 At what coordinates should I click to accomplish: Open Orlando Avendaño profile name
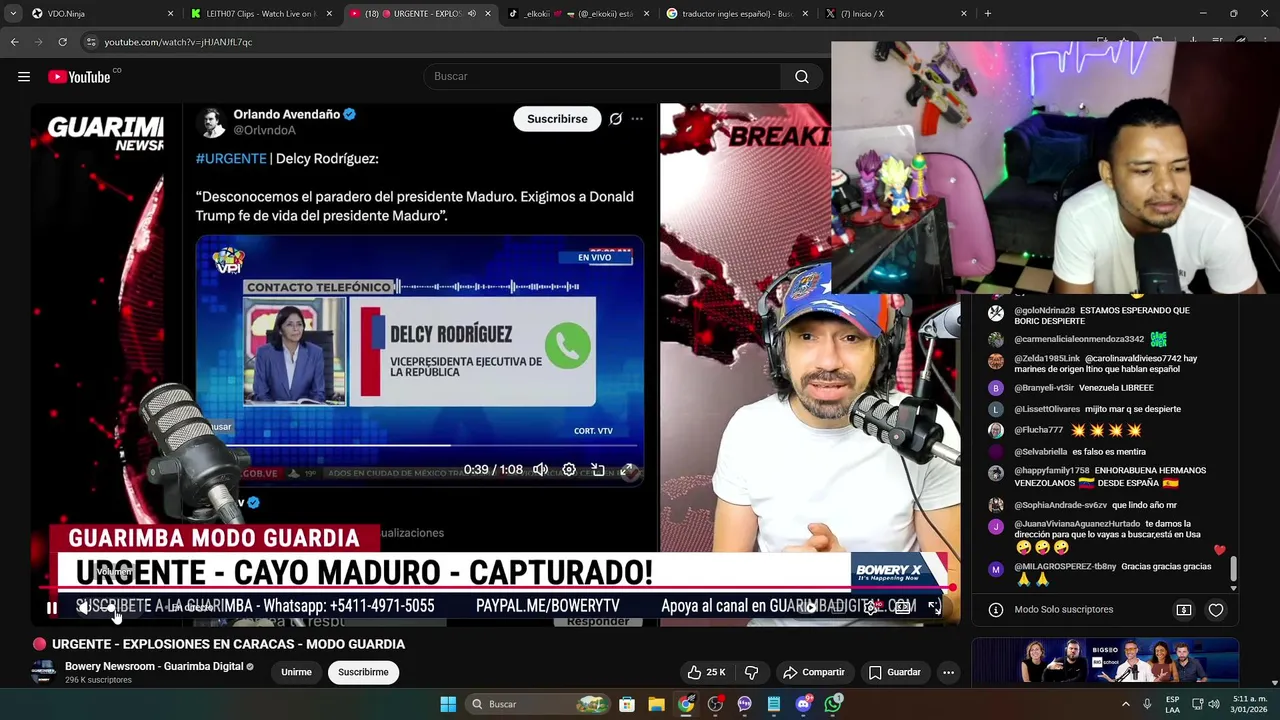(286, 114)
